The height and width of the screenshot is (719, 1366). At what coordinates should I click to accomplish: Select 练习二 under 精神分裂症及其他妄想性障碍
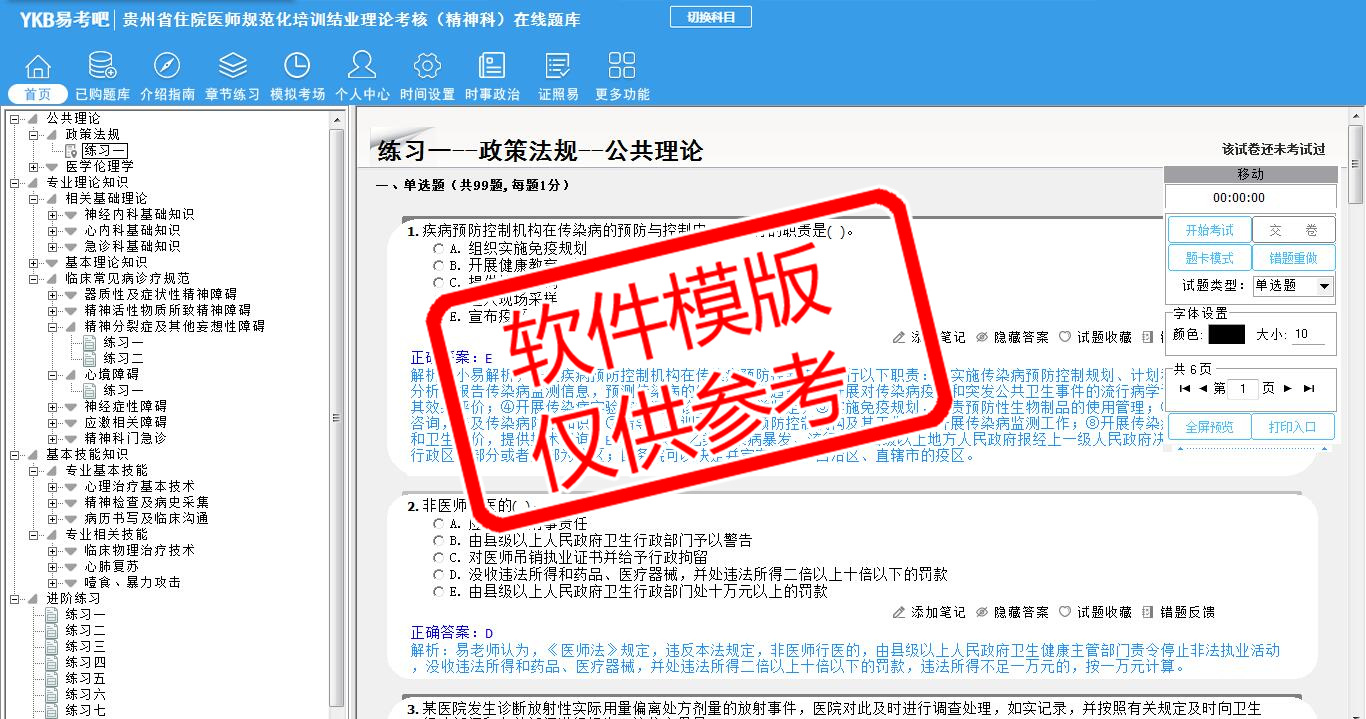(x=123, y=358)
